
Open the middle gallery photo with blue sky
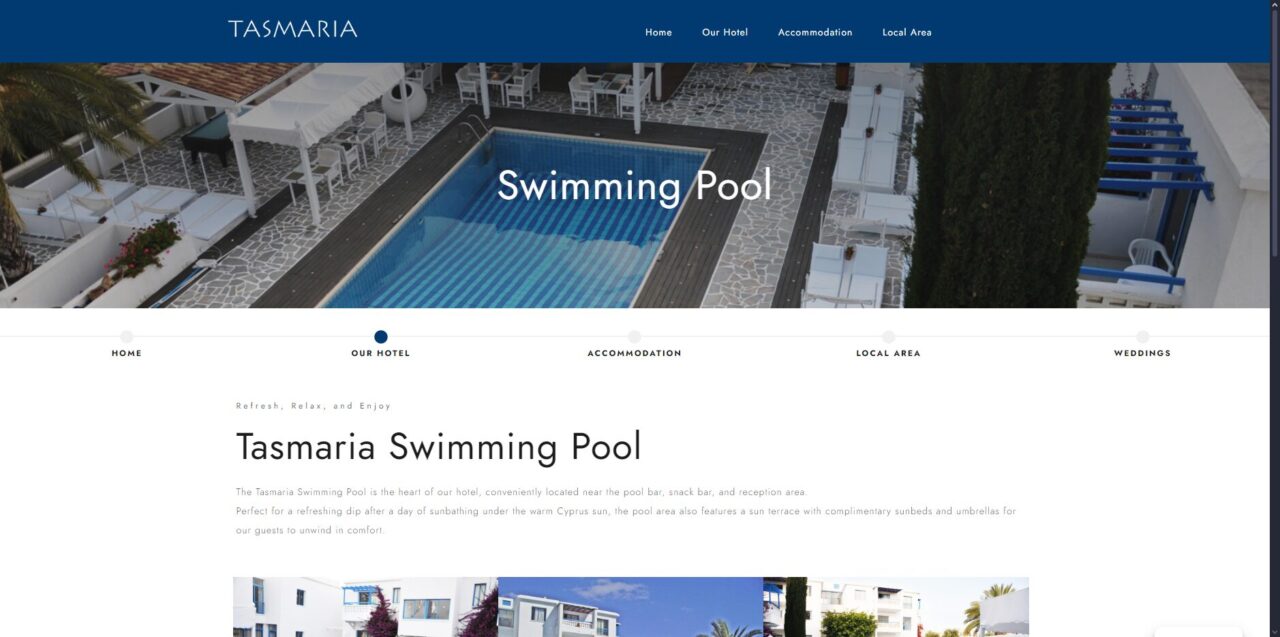click(x=631, y=607)
